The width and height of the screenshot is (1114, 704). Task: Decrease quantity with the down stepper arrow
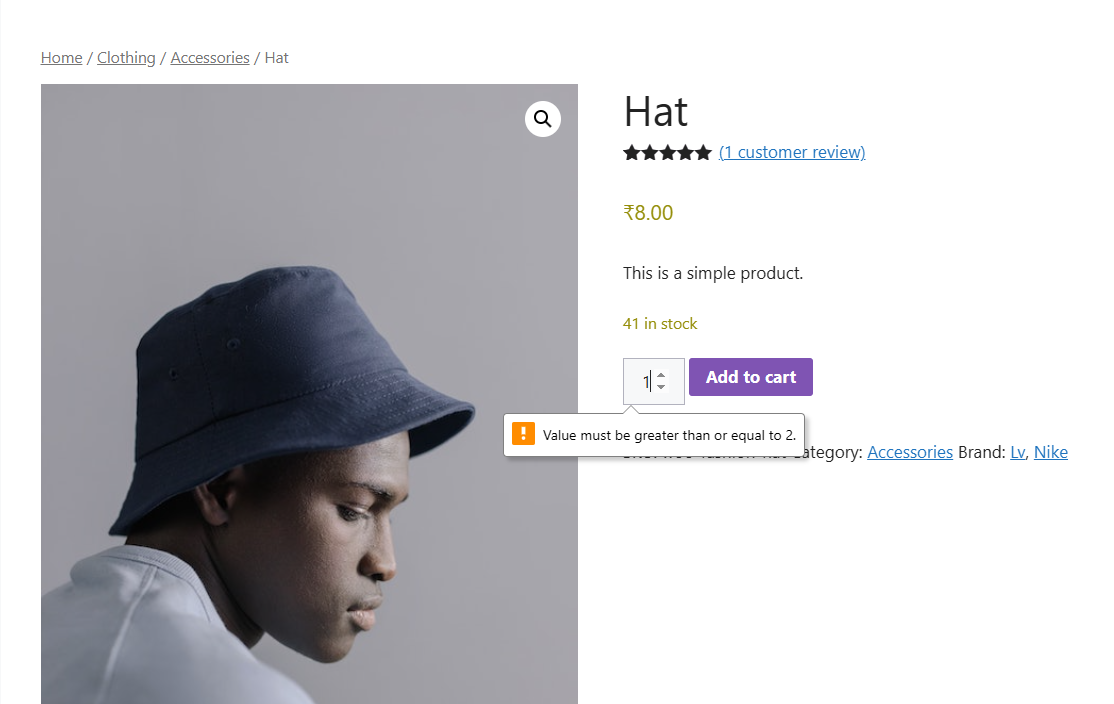[x=661, y=387]
